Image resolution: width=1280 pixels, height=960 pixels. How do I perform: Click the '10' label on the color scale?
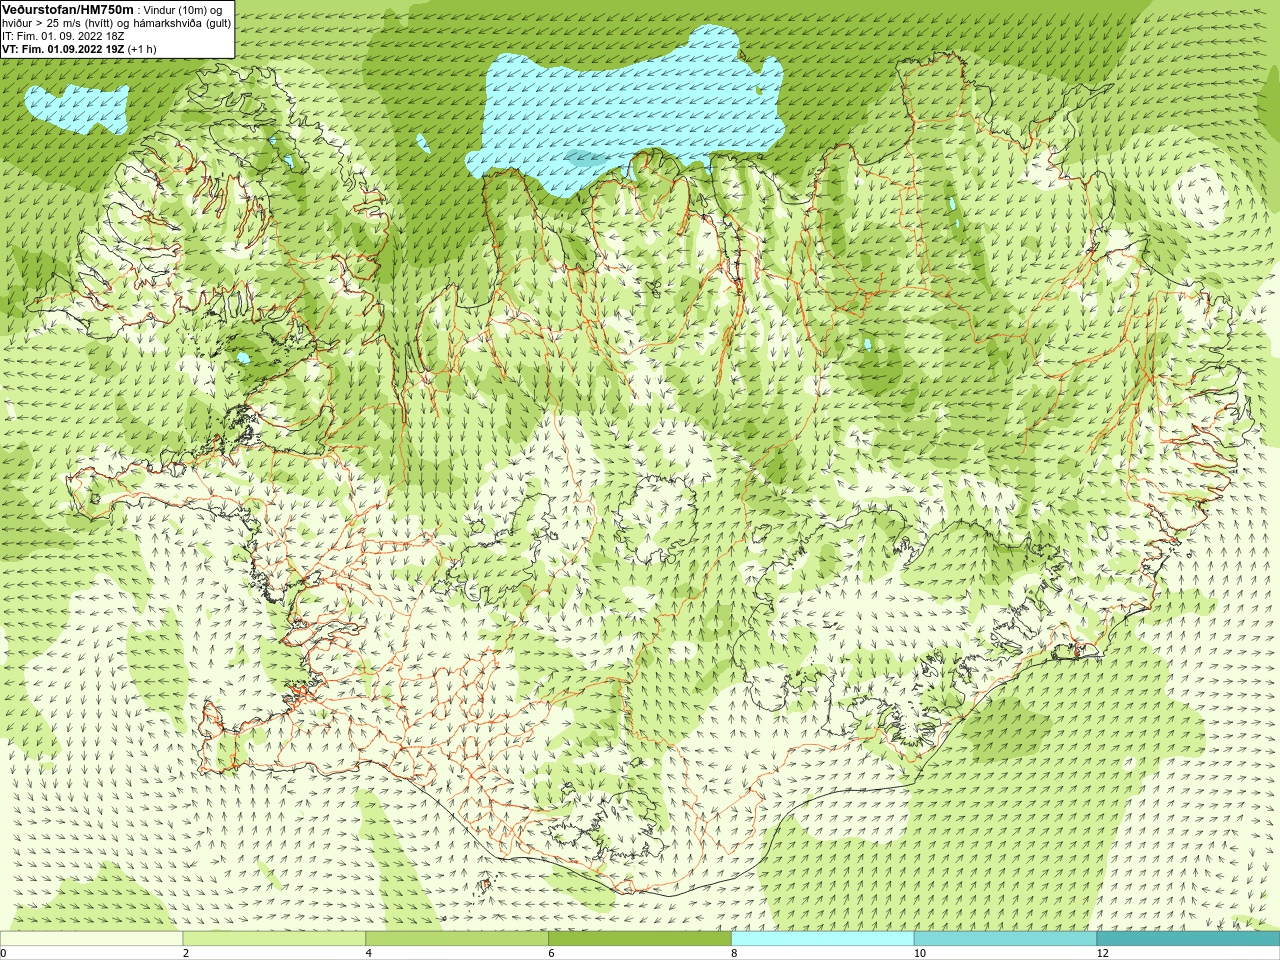pos(920,953)
